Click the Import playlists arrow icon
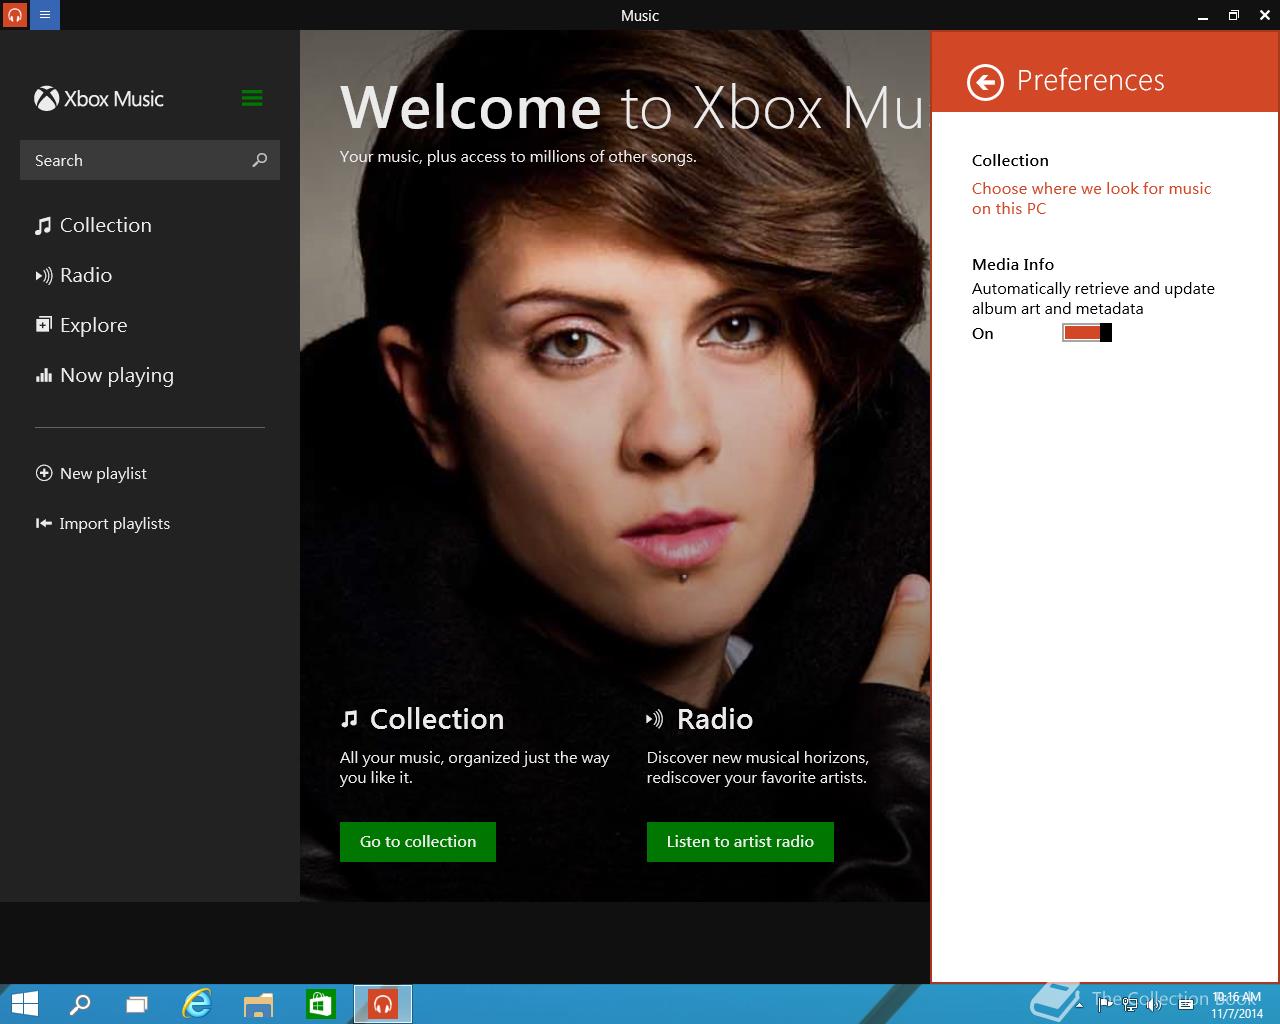The width and height of the screenshot is (1280, 1024). (44, 523)
